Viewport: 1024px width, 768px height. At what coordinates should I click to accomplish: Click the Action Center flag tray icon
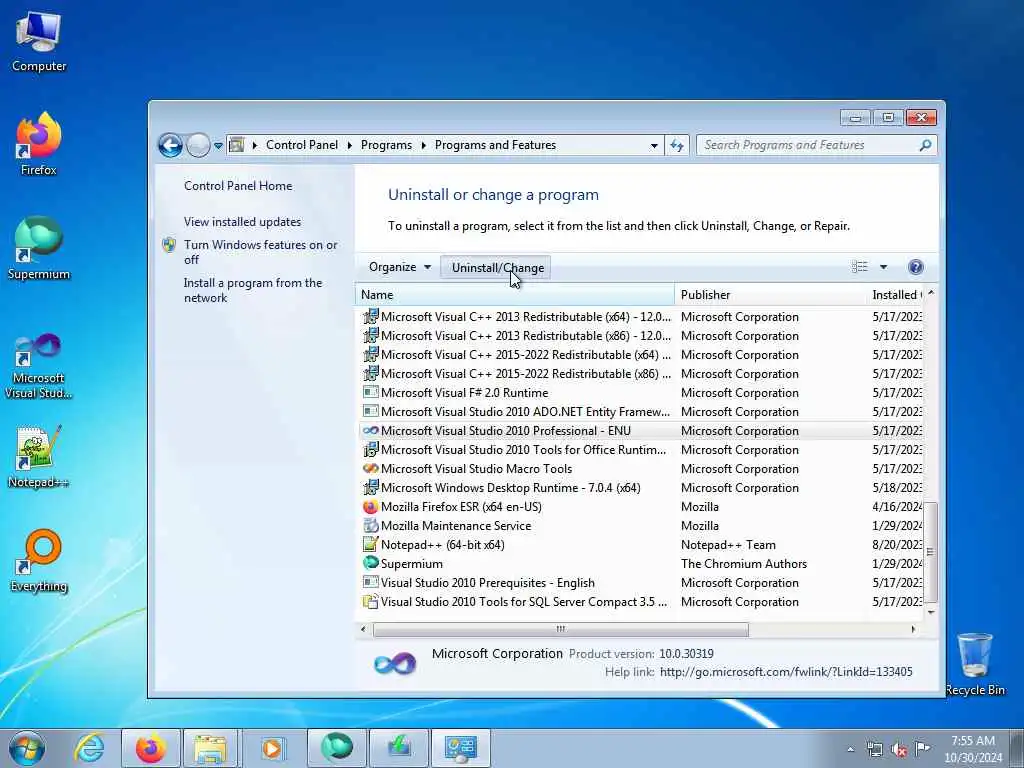(922, 748)
